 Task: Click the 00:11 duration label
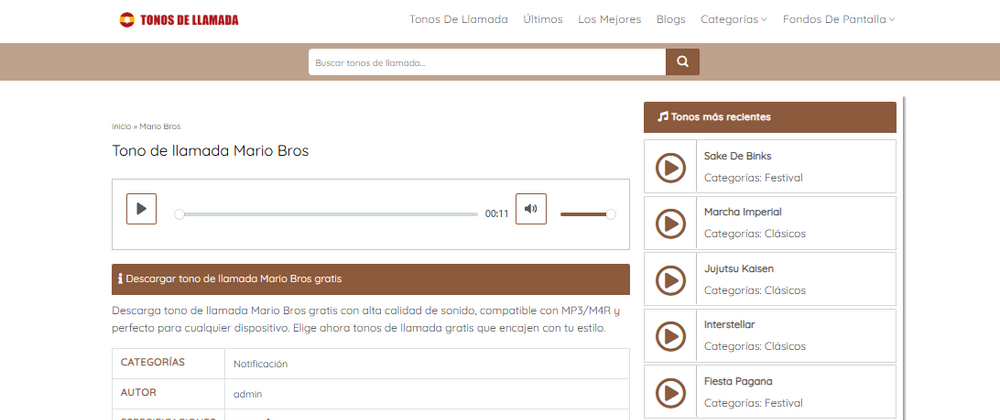497,214
